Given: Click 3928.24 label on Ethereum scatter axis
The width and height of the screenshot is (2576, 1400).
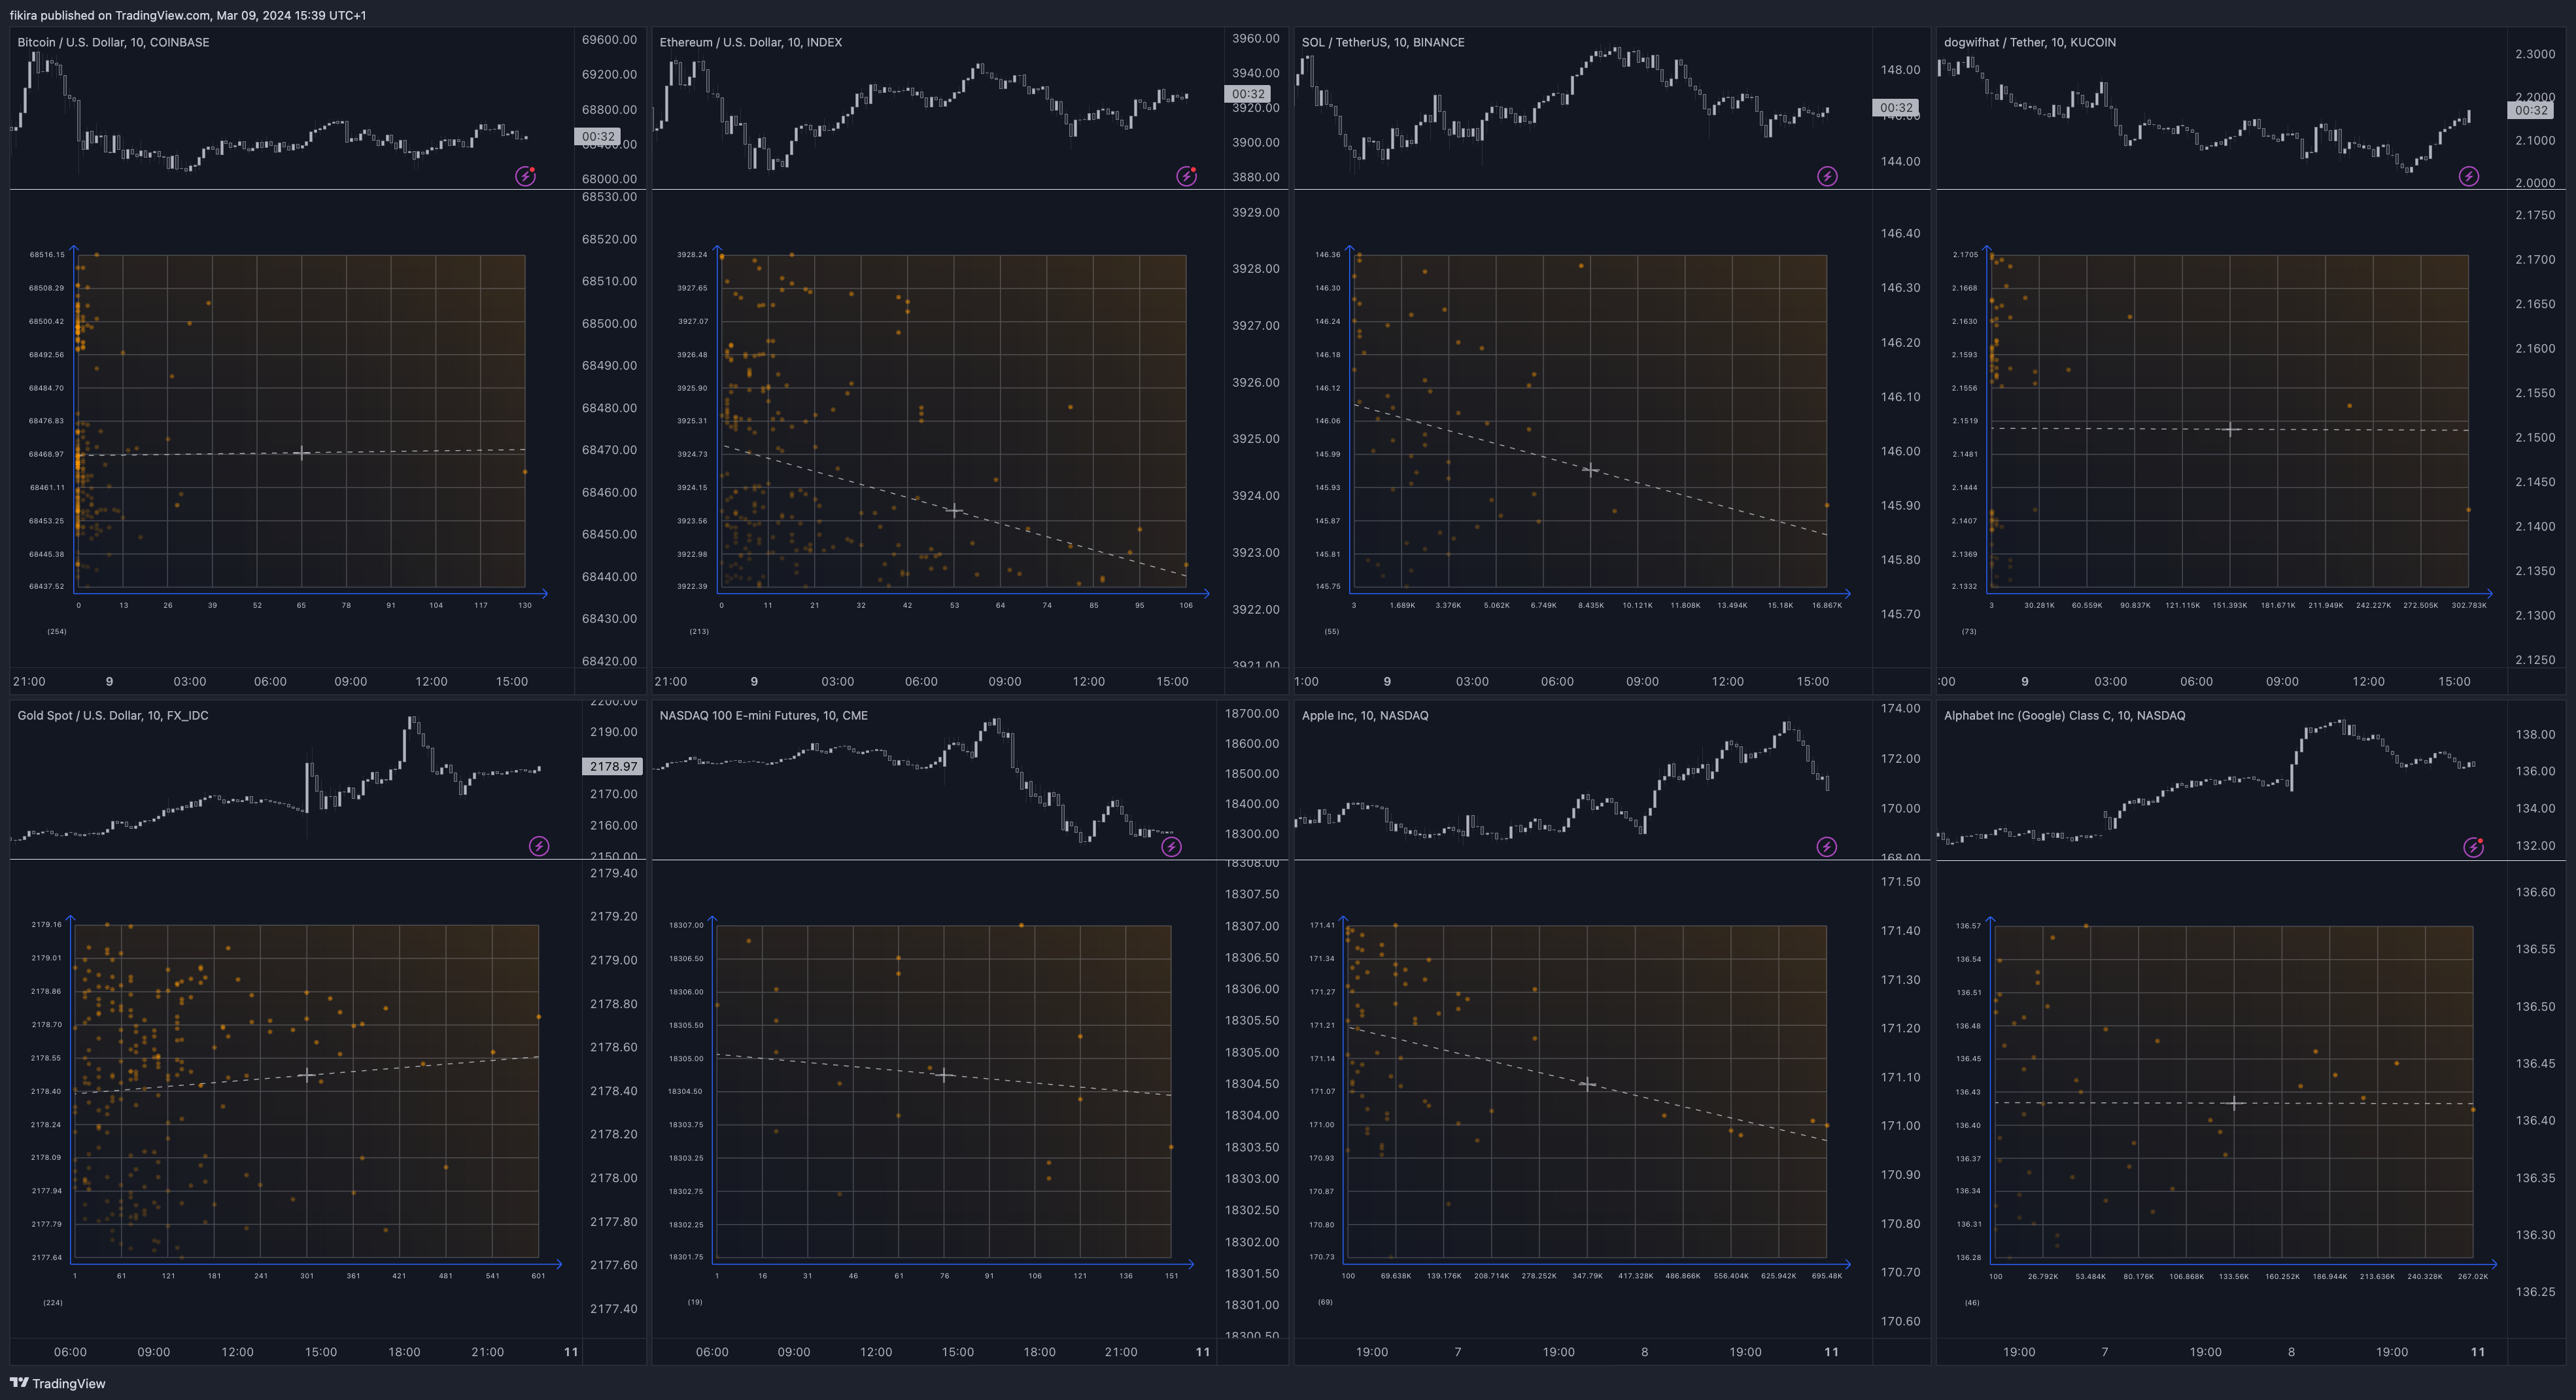Looking at the screenshot, I should [x=692, y=254].
